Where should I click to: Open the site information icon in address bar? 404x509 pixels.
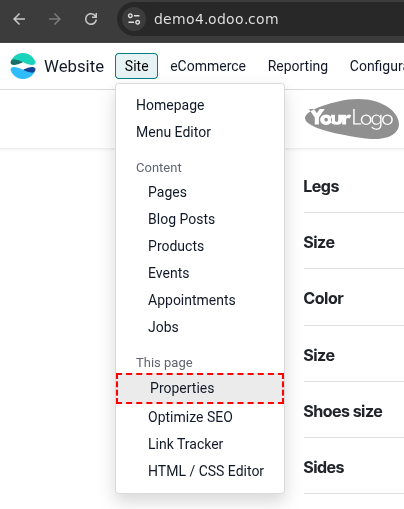(134, 19)
